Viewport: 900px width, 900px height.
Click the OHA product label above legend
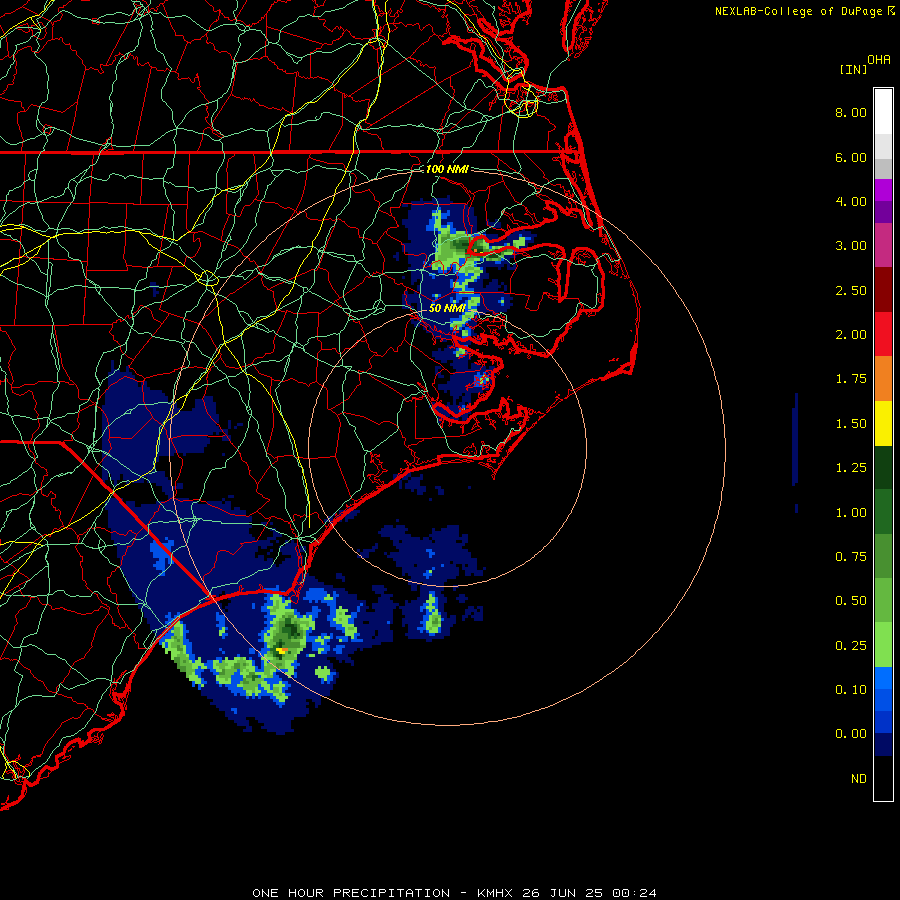[879, 60]
